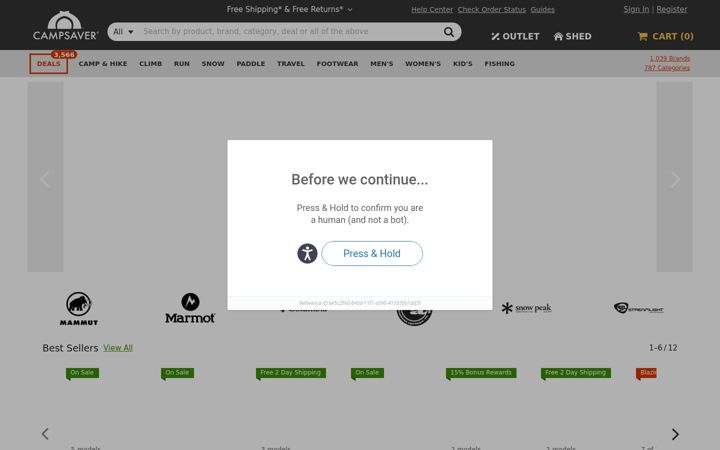Show next Best Sellers products
720x450 pixels.
click(x=675, y=434)
